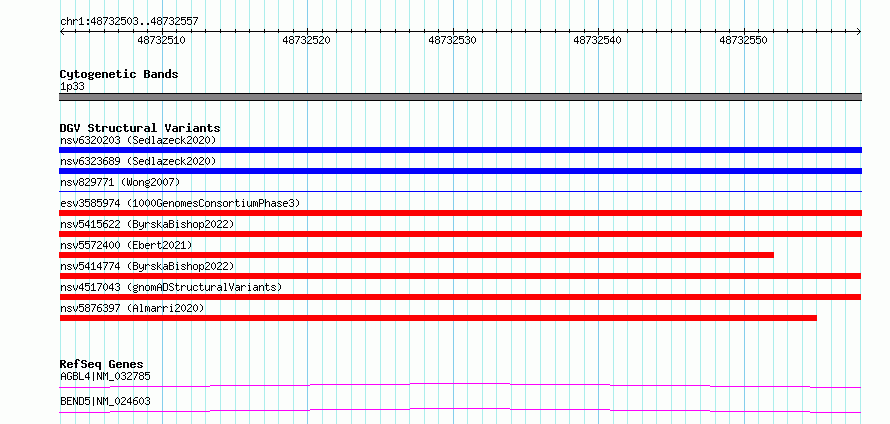
Task: Click the red bar for nsv5572400
Action: 417,255
